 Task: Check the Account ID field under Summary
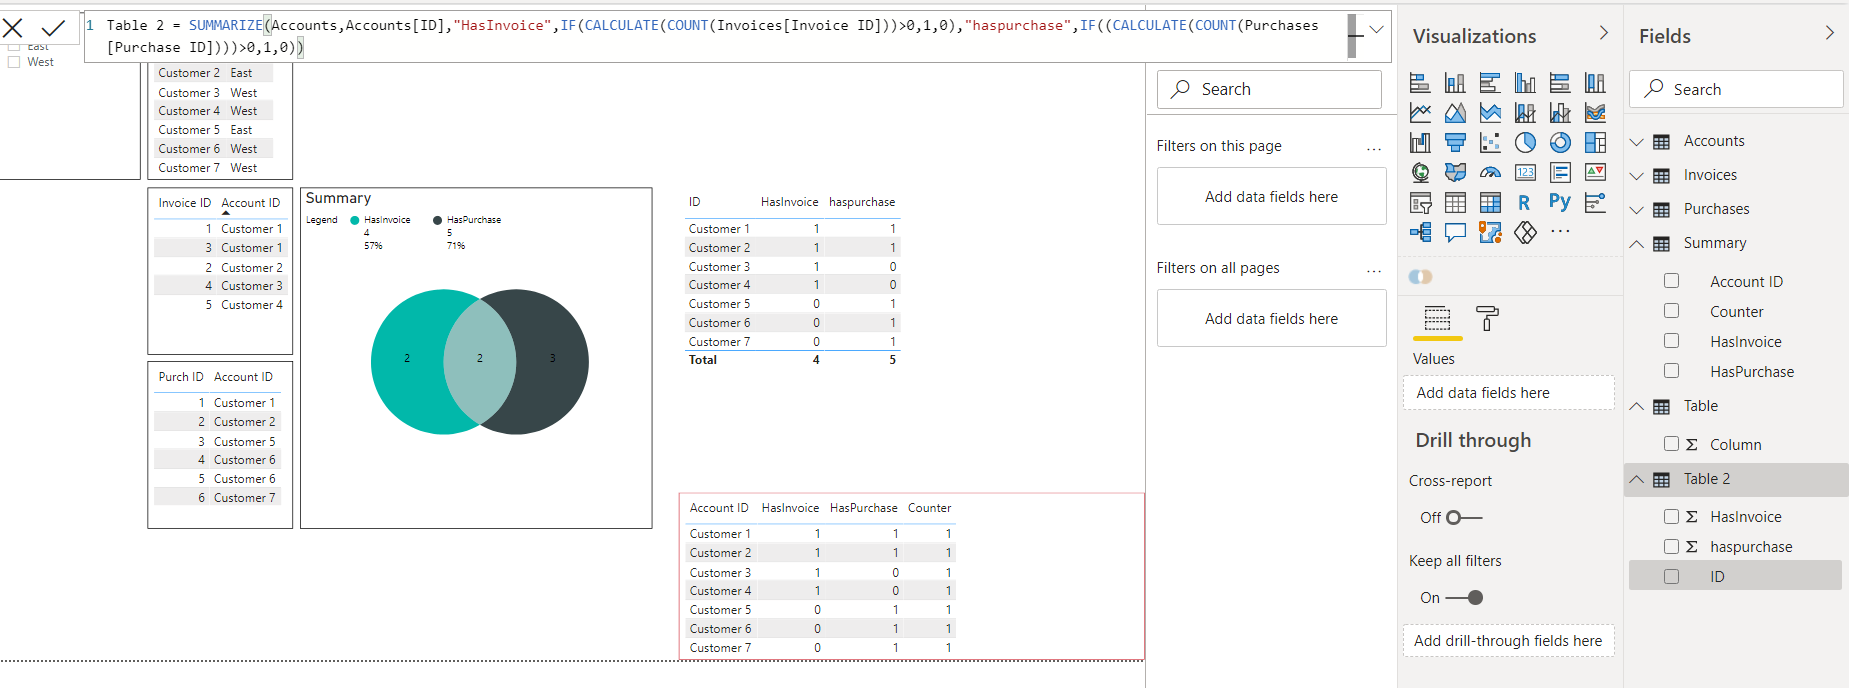pos(1671,281)
